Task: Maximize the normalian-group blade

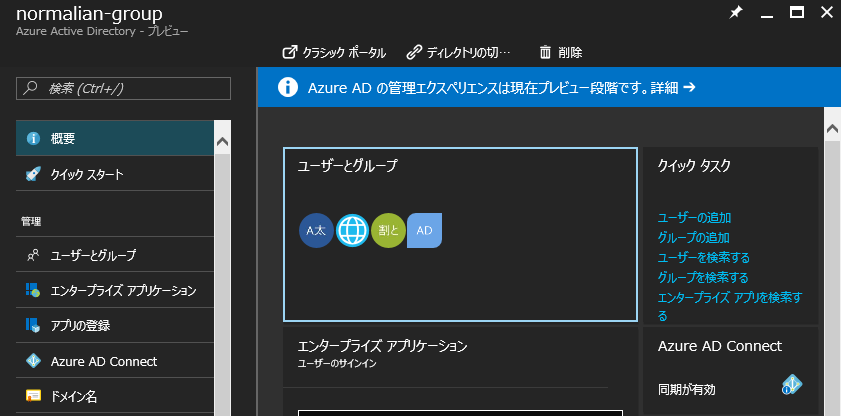Action: [x=797, y=12]
